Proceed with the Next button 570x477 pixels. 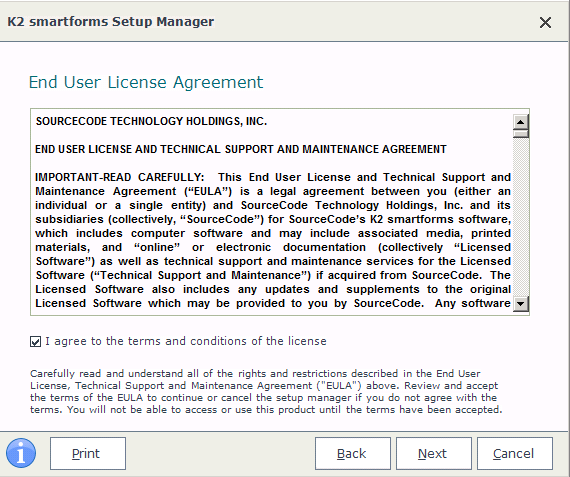point(434,453)
